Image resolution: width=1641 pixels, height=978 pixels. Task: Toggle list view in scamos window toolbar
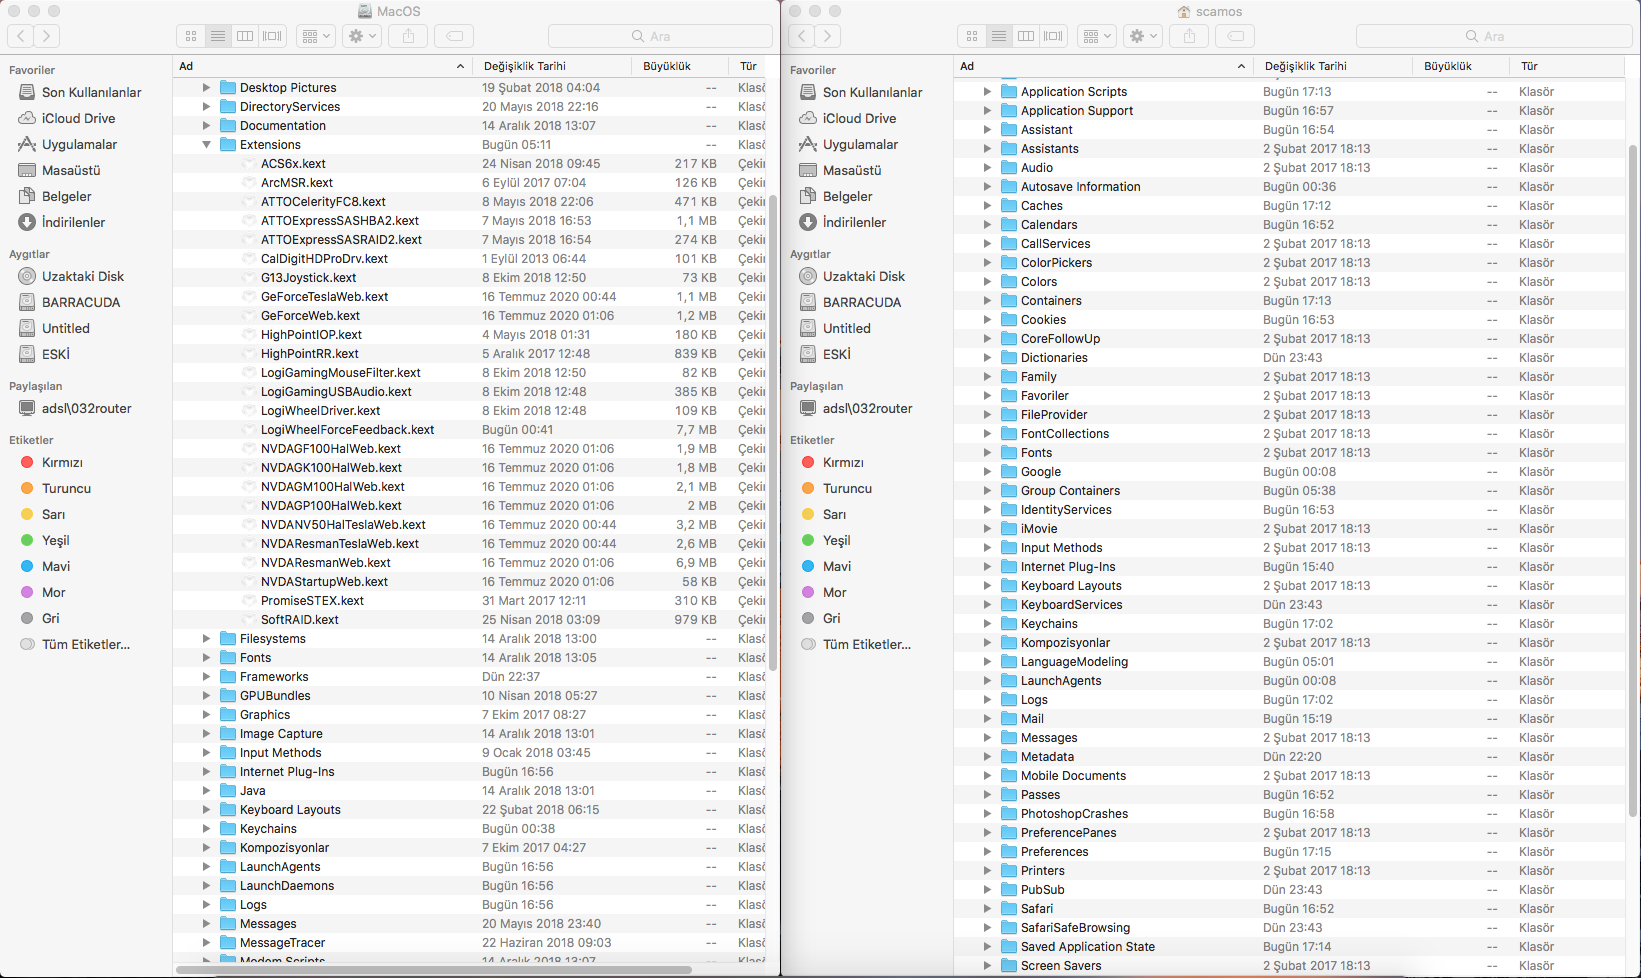(999, 36)
